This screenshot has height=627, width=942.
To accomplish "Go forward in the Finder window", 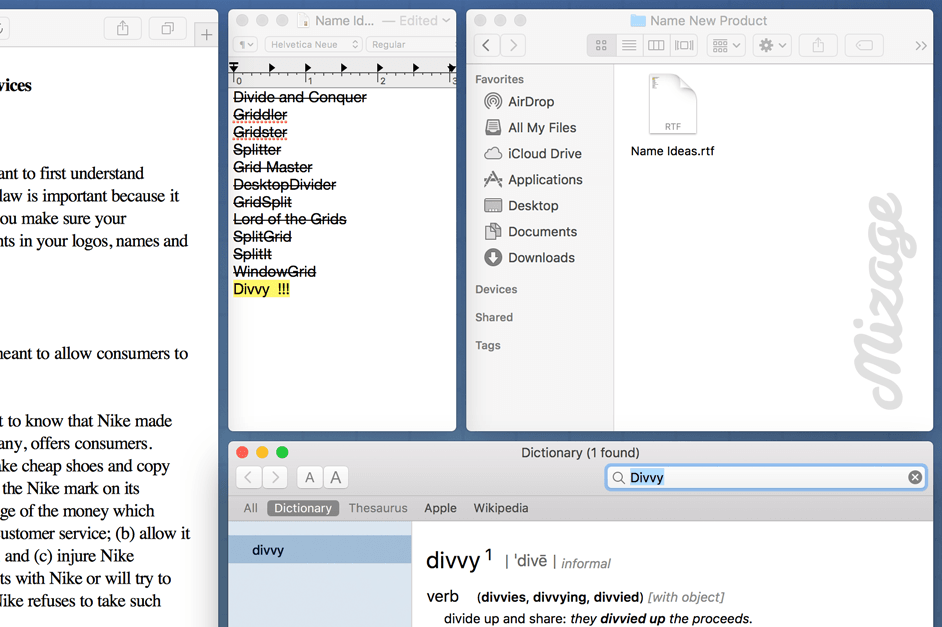I will click(513, 45).
